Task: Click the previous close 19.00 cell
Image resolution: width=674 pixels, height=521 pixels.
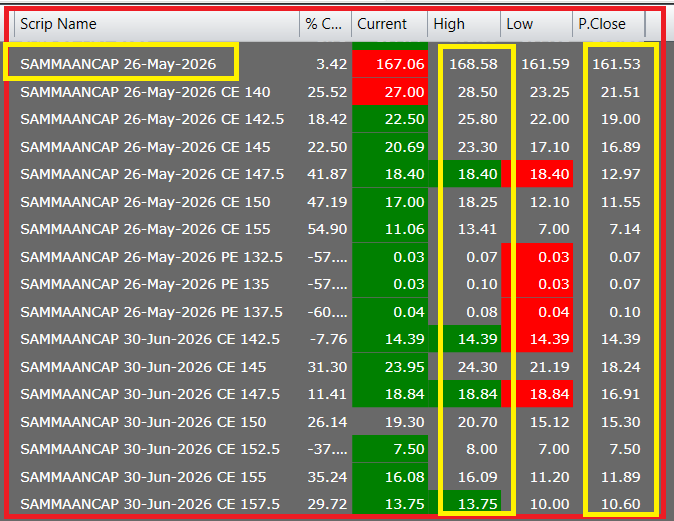Action: click(x=610, y=119)
